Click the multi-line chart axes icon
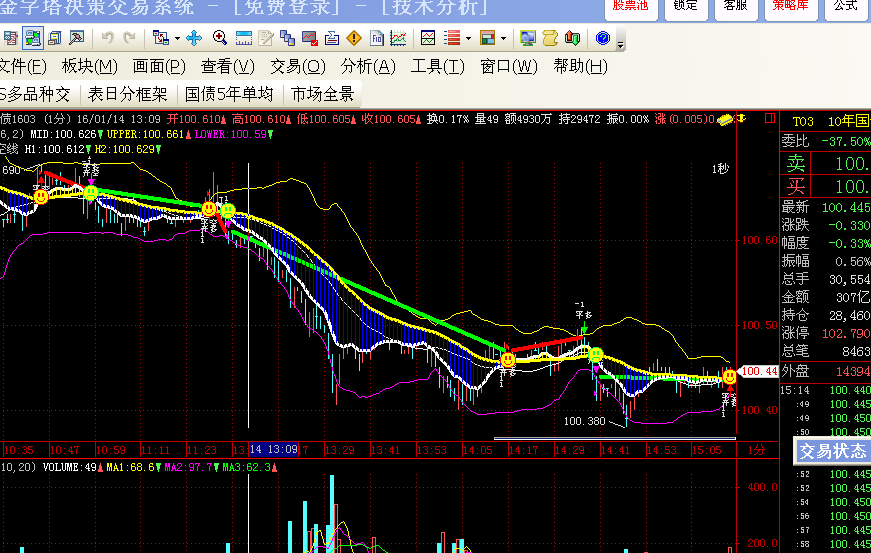871x553 pixels. [x=398, y=38]
